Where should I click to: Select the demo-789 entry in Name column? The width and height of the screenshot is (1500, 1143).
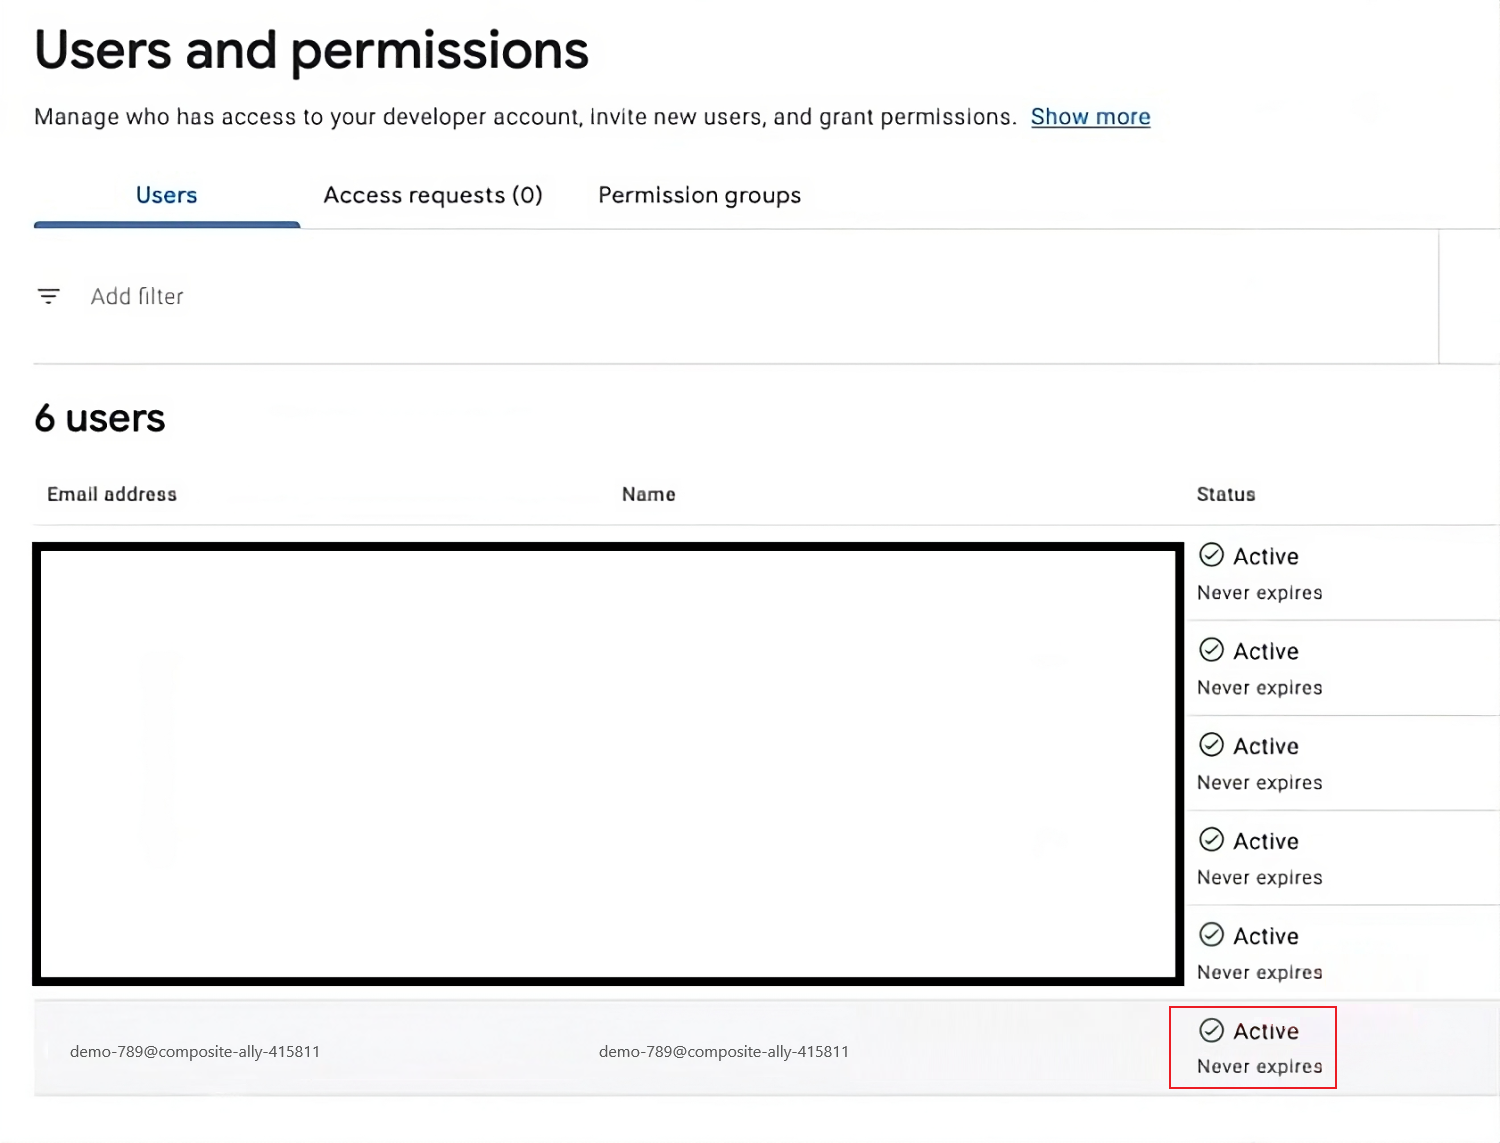click(723, 1052)
